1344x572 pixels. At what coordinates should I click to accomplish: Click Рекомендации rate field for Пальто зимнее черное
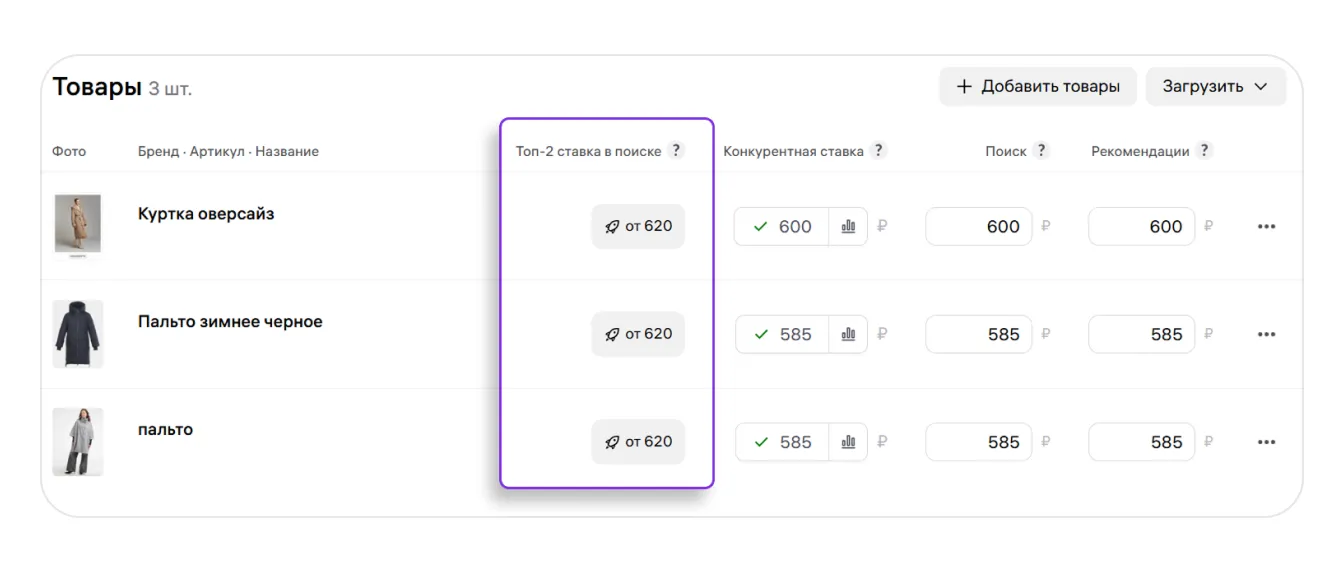coord(1141,335)
